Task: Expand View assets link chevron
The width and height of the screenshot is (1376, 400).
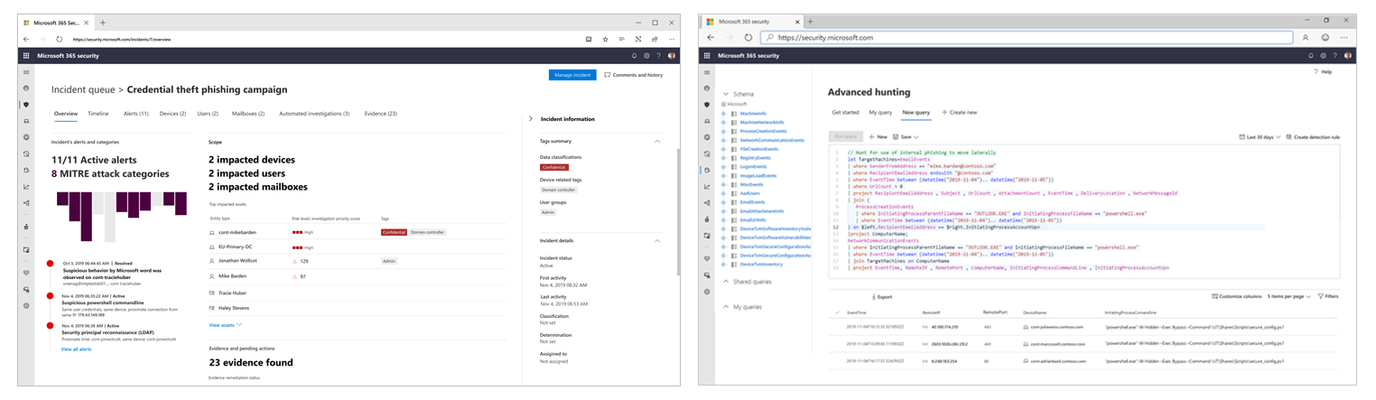Action: [x=239, y=325]
